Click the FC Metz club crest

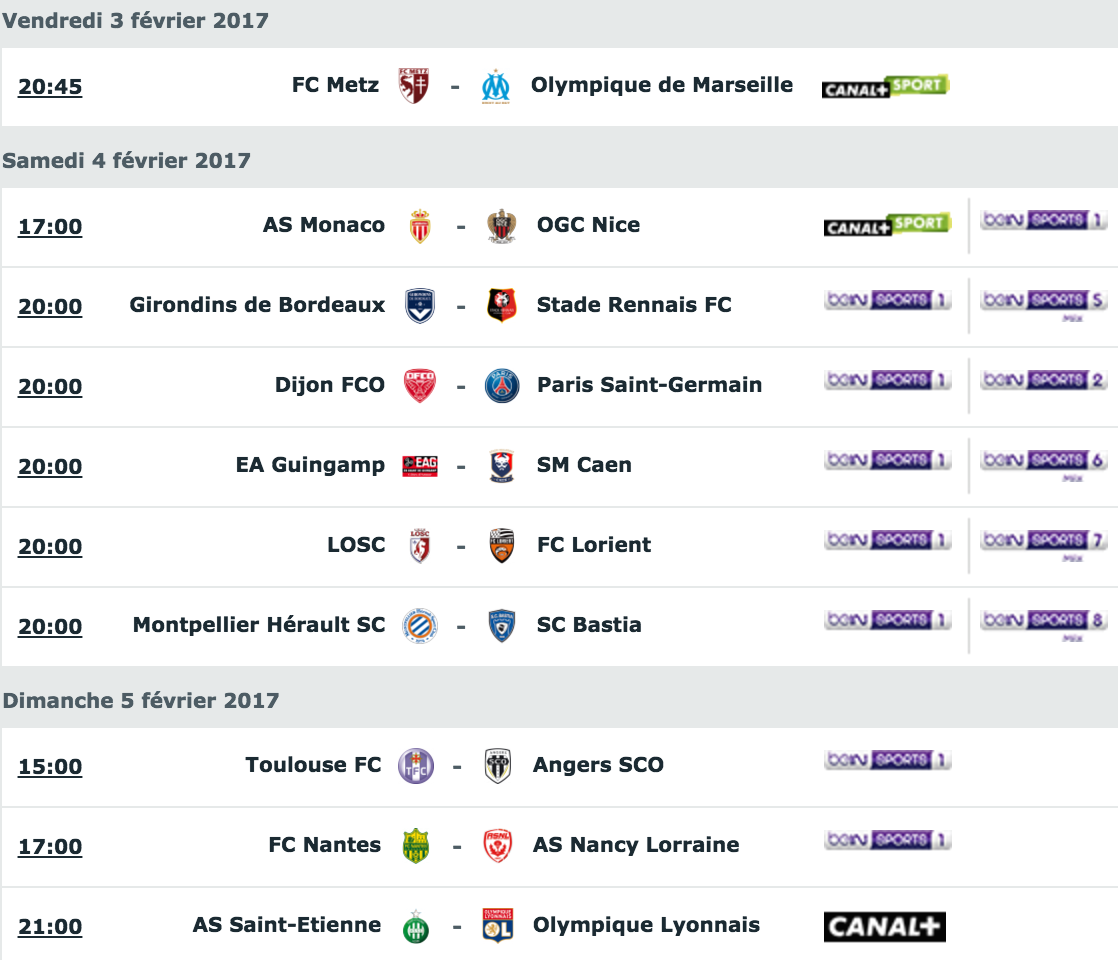click(414, 86)
